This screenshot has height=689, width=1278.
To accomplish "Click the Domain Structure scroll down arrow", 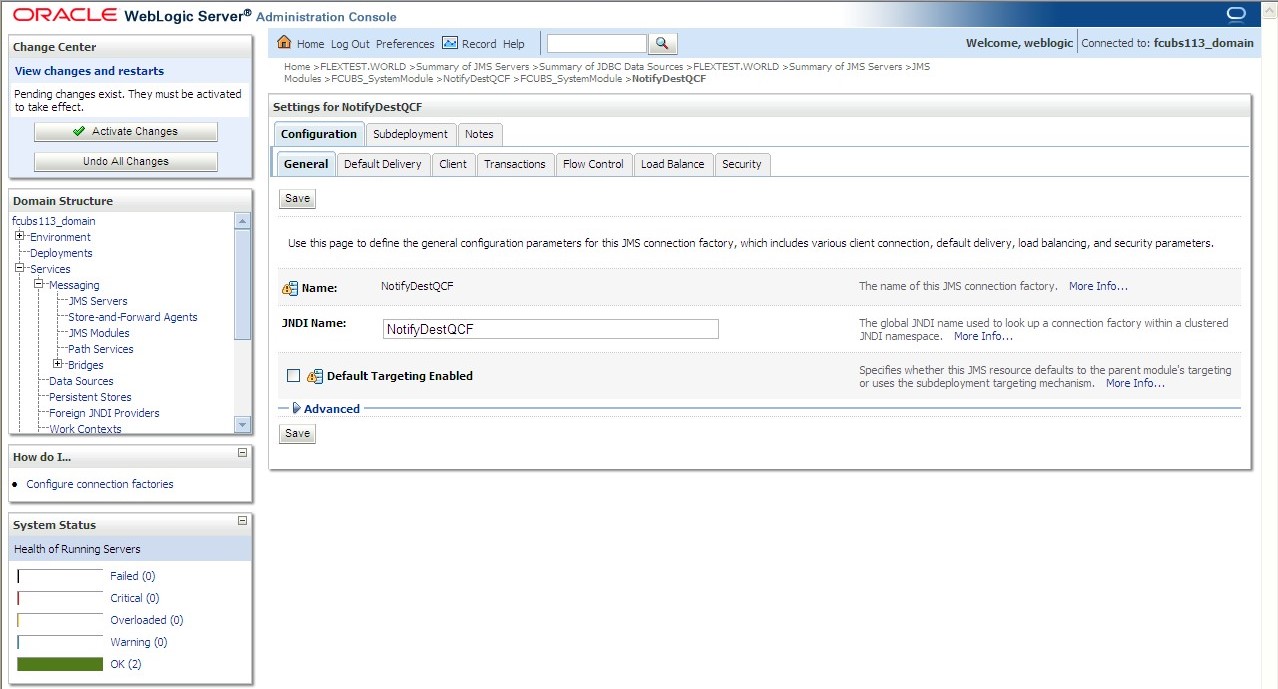I will (x=242, y=425).
